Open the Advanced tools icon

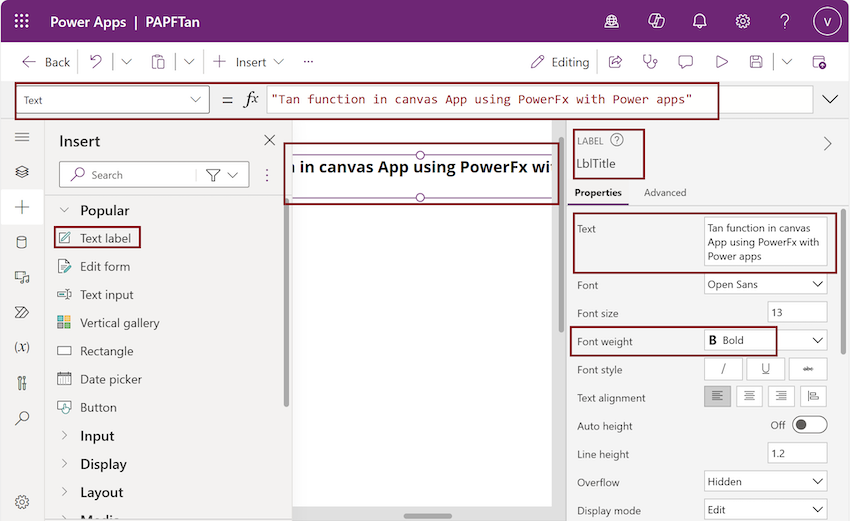pyautogui.click(x=22, y=383)
